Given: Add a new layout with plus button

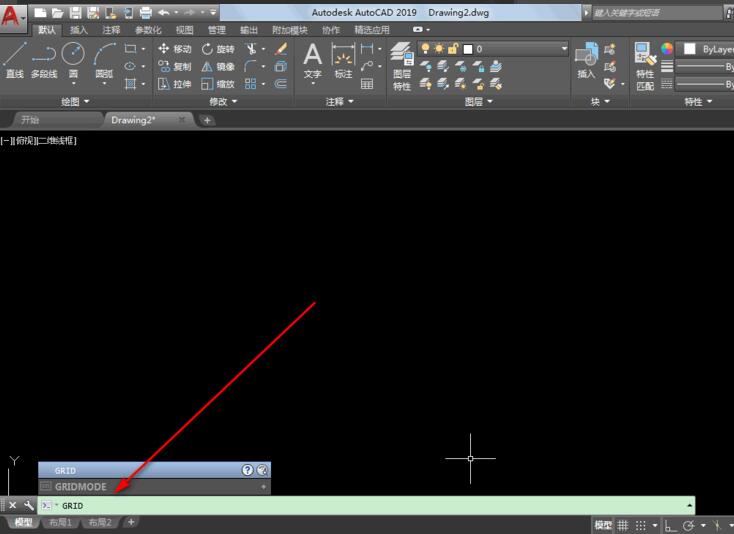Looking at the screenshot, I should coord(131,521).
